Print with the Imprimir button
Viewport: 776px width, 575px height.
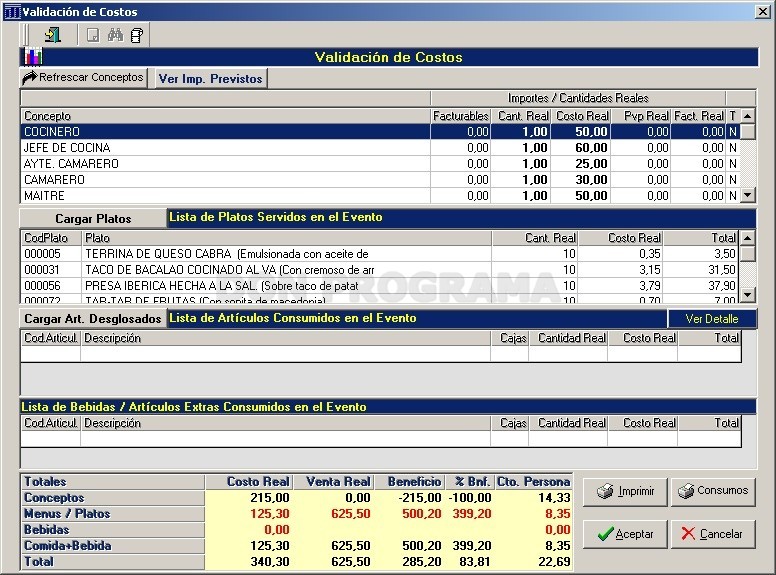[625, 491]
